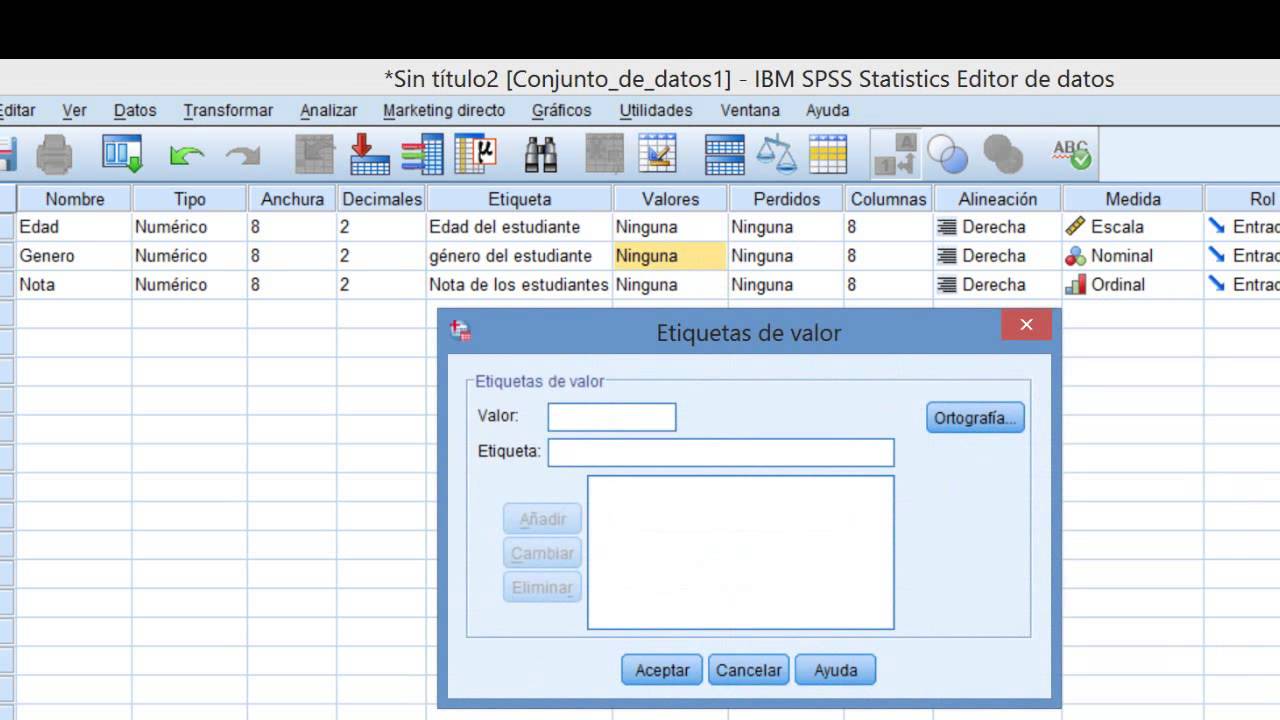Viewport: 1280px width, 720px height.
Task: Open the Utilidades menu
Action: coord(656,110)
